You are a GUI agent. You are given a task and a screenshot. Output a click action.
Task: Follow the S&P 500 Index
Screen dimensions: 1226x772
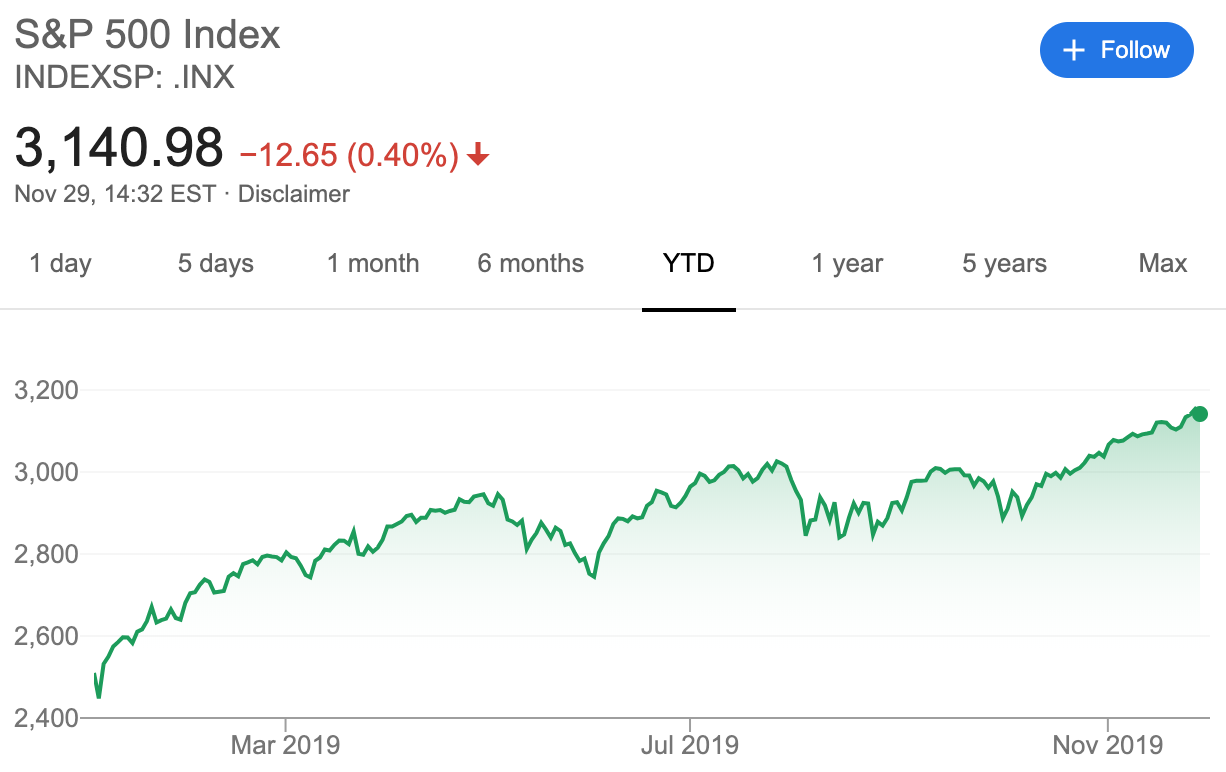[x=1117, y=50]
